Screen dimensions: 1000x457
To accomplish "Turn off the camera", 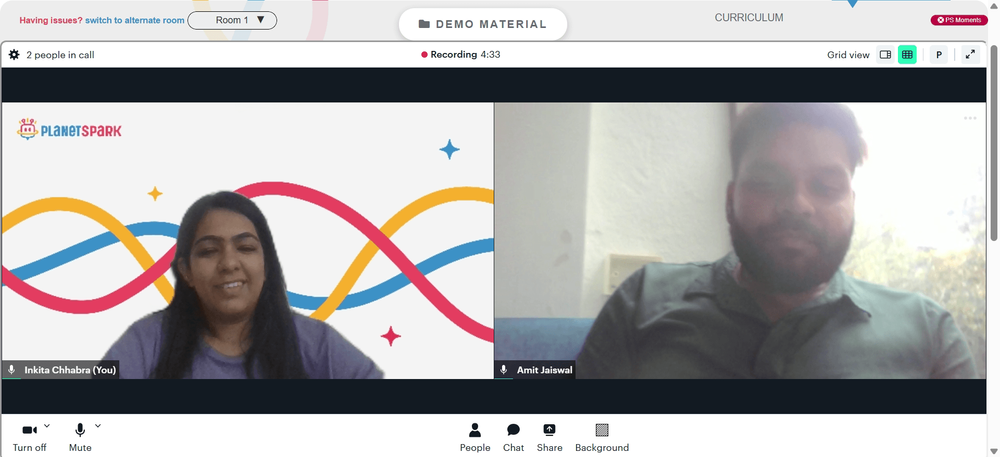I will [29, 437].
